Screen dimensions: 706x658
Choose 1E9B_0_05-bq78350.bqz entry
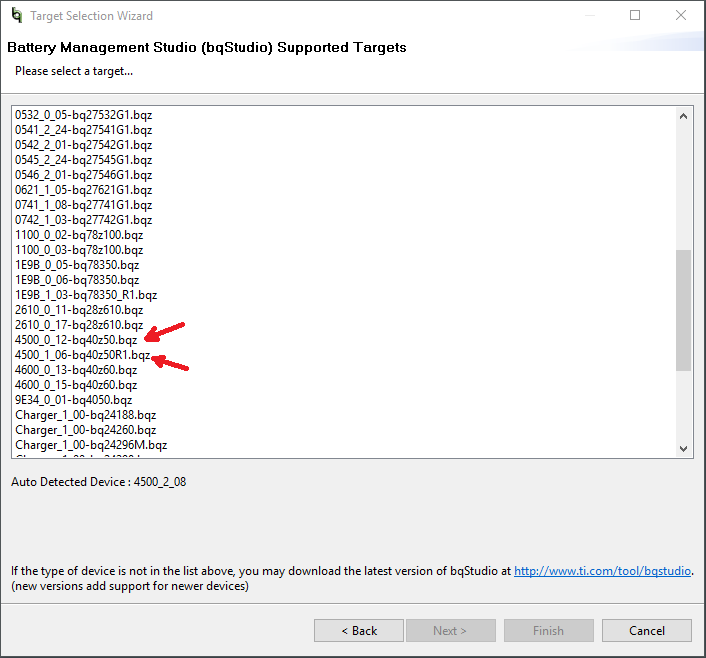tap(77, 265)
